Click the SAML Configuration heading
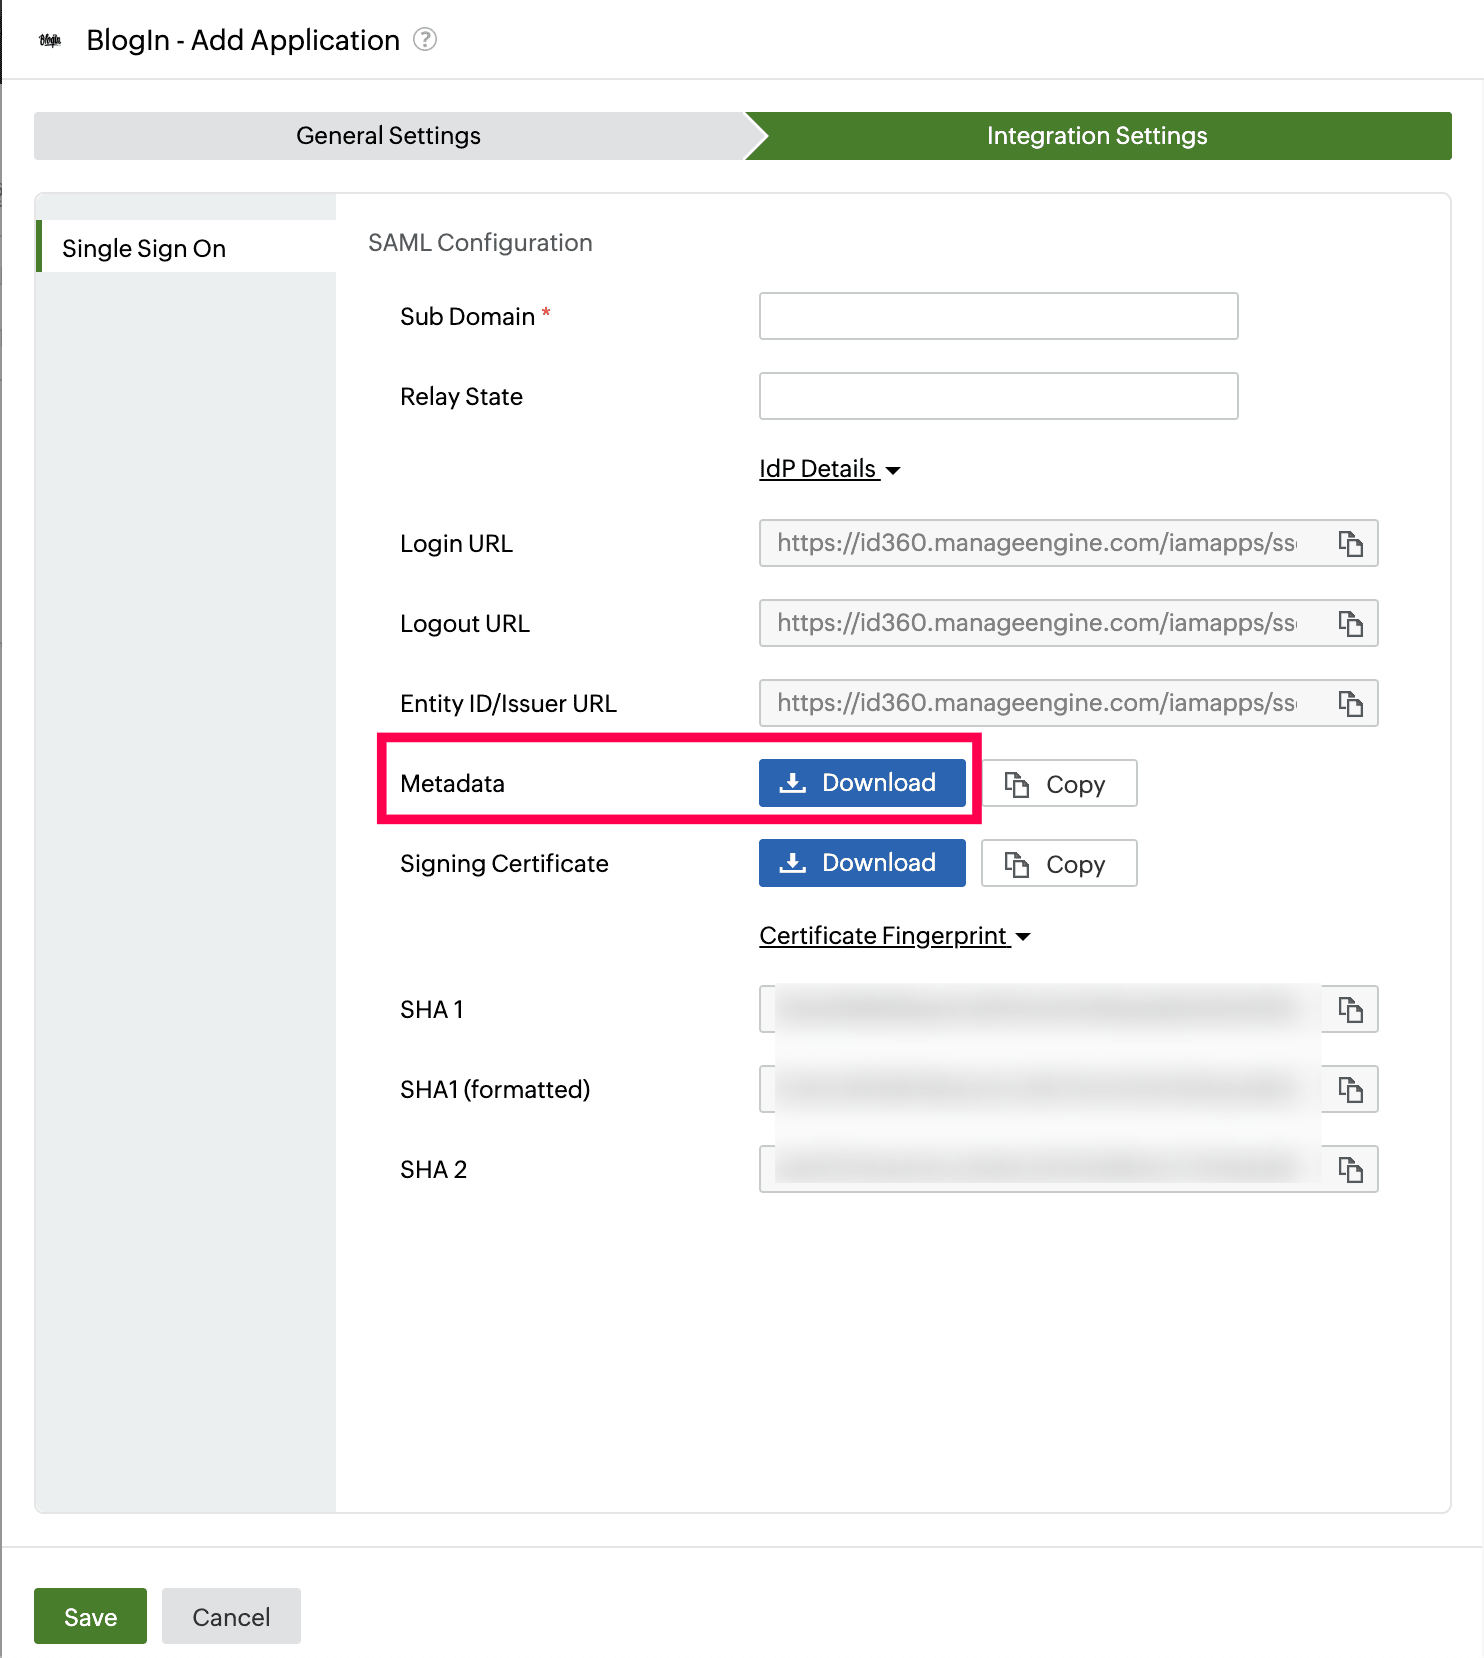This screenshot has height=1658, width=1484. tap(480, 243)
